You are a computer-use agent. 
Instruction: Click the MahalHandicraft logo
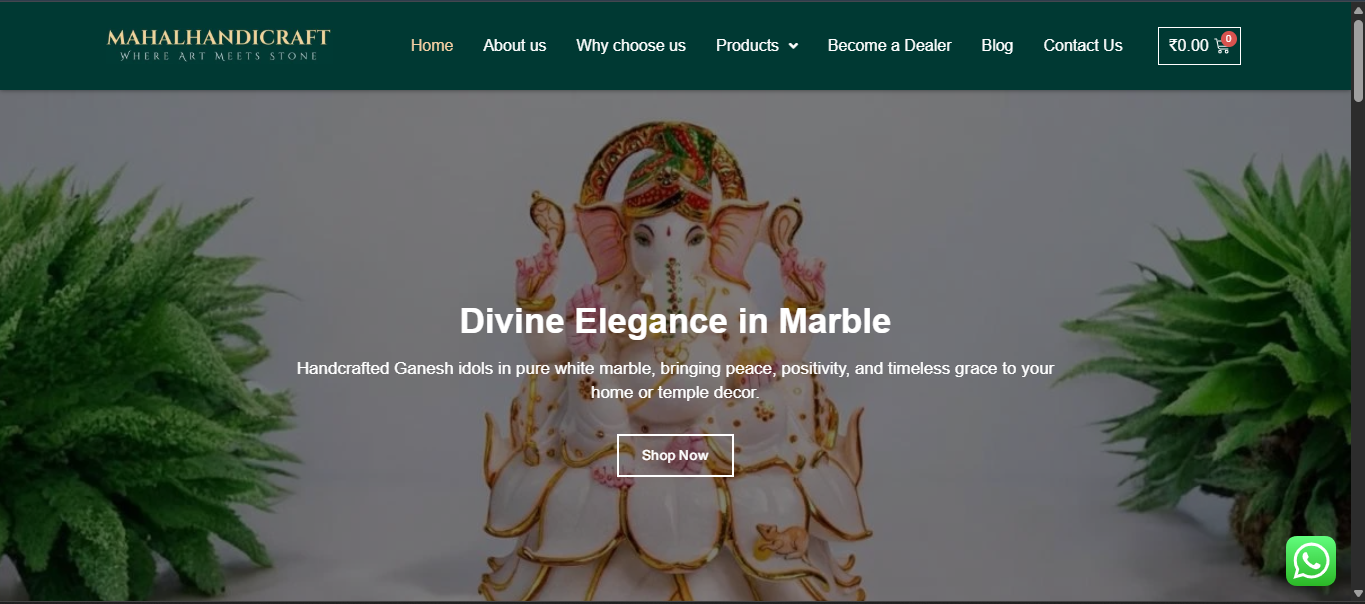tap(218, 45)
